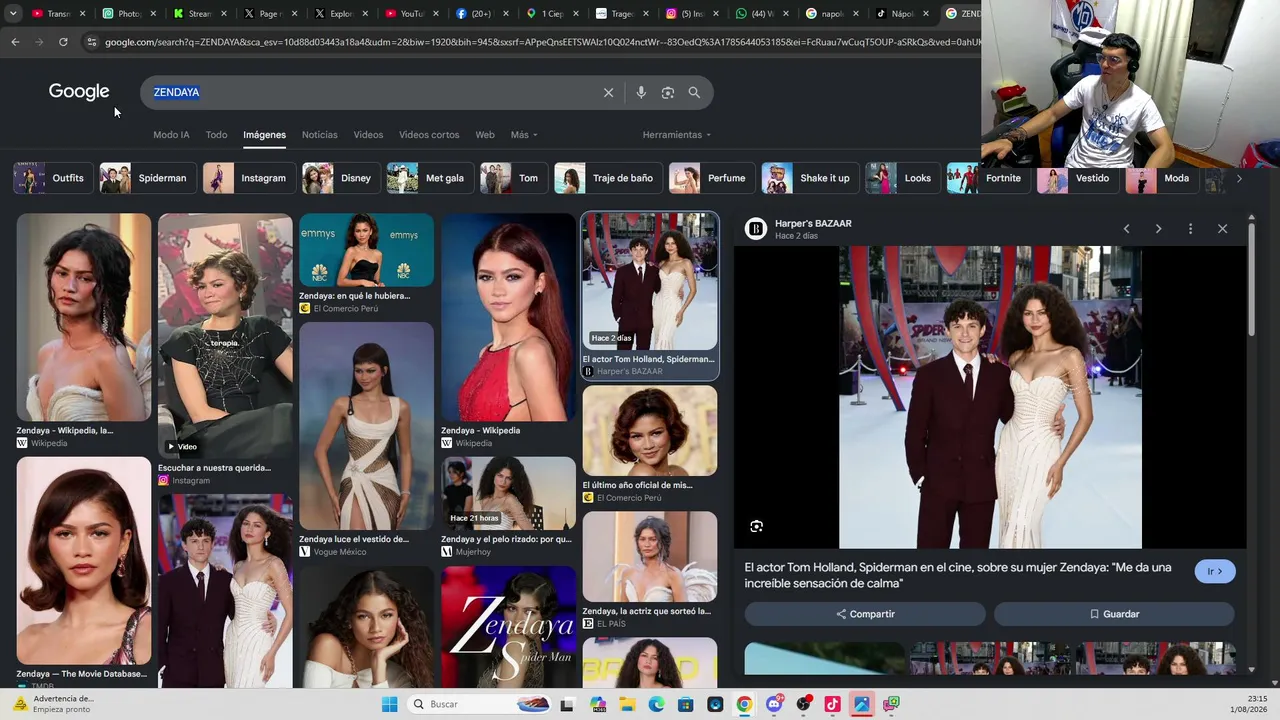Open Discord from the taskbar

pos(774,704)
